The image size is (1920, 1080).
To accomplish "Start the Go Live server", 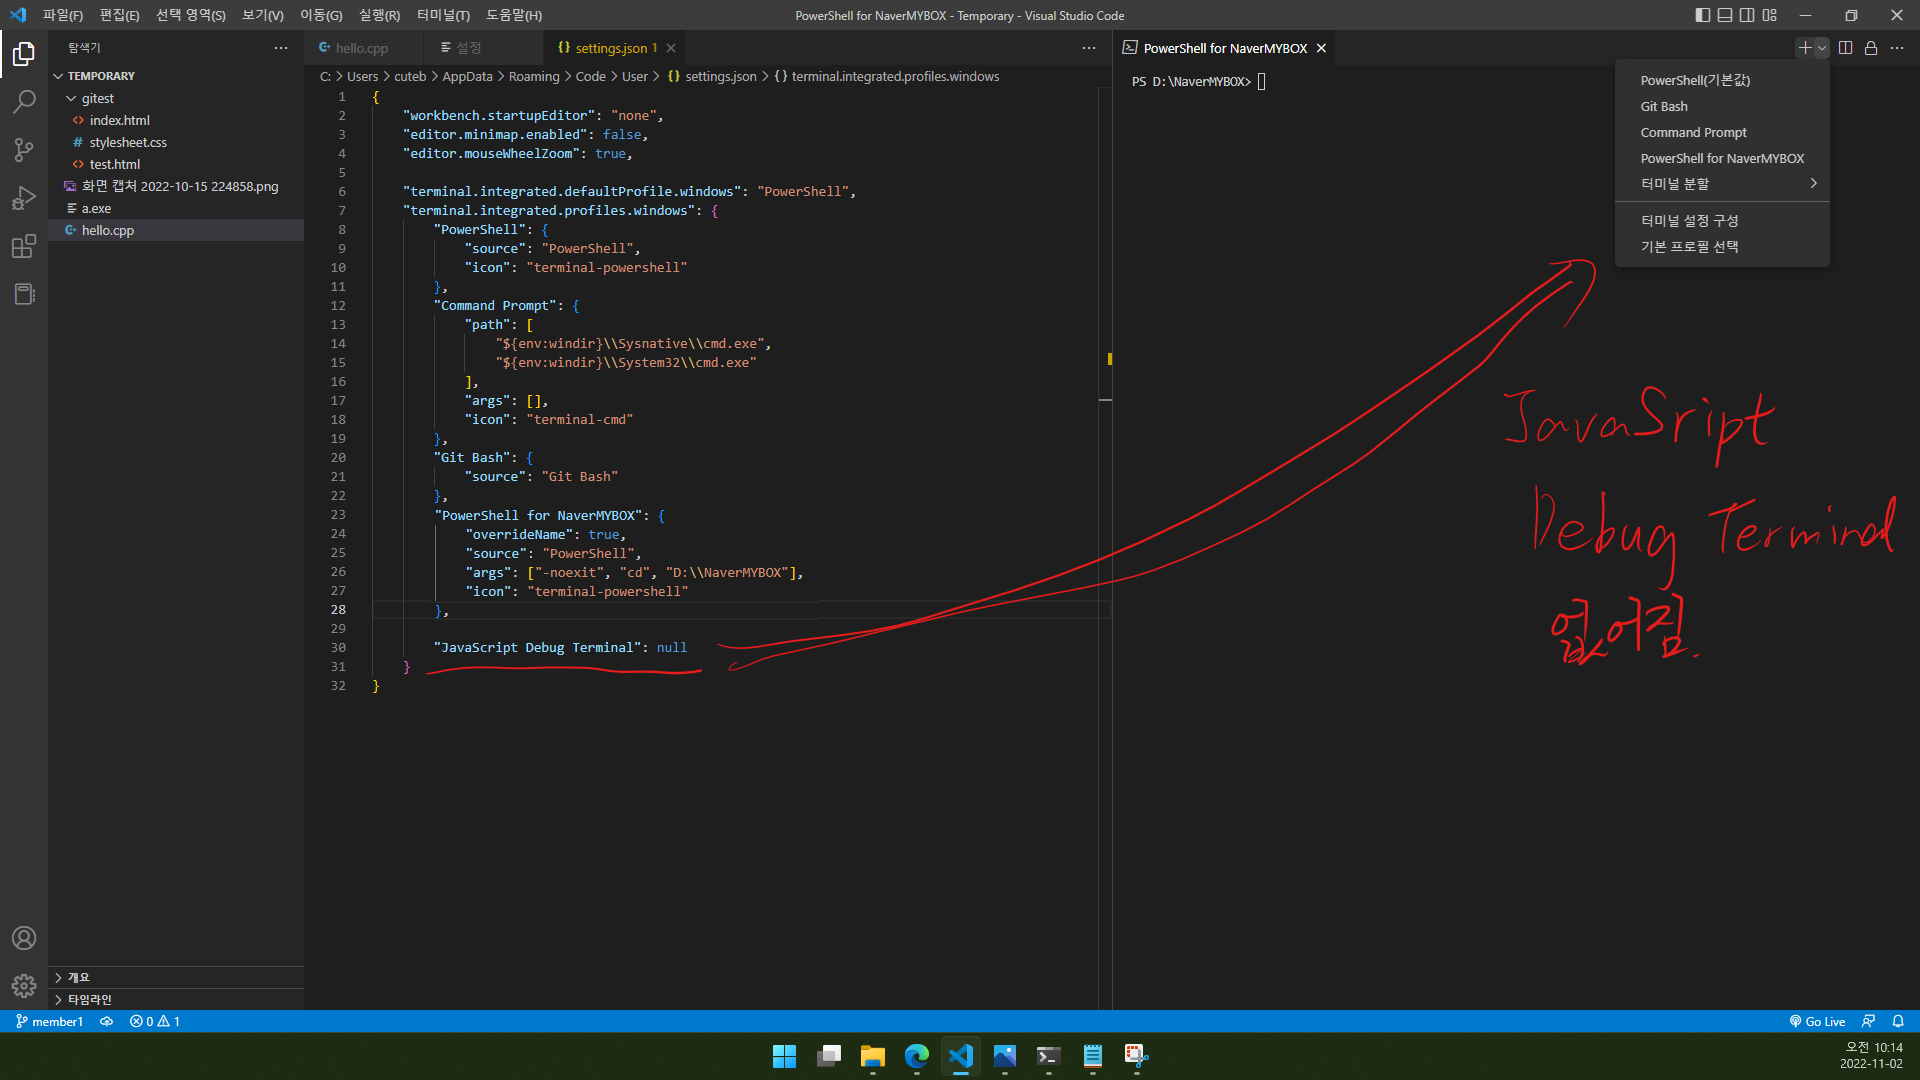I will 1817,1021.
